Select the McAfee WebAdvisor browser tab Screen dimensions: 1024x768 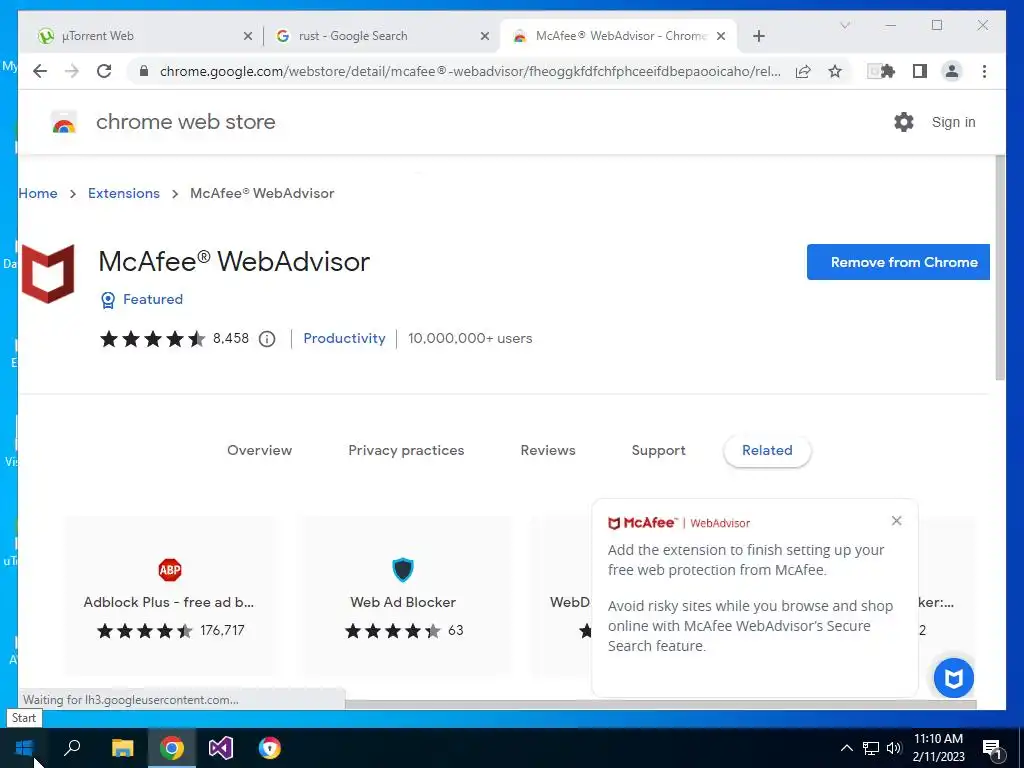point(618,36)
